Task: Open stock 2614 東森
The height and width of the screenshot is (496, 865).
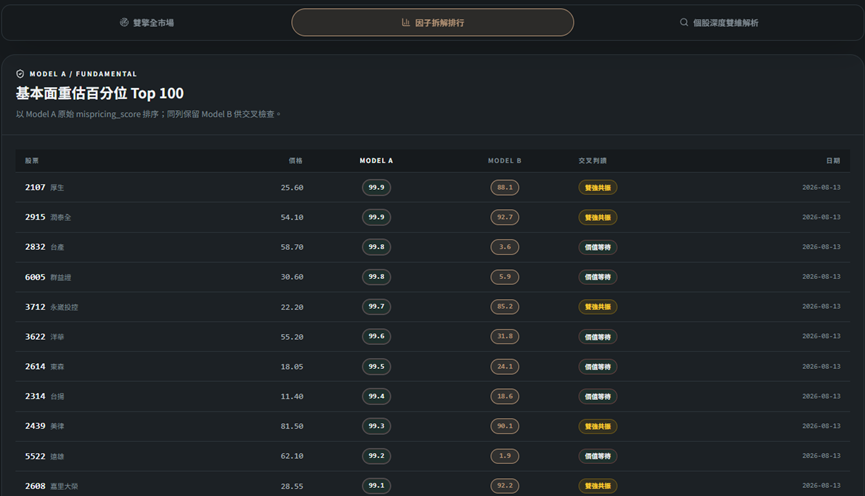Action: [44, 366]
